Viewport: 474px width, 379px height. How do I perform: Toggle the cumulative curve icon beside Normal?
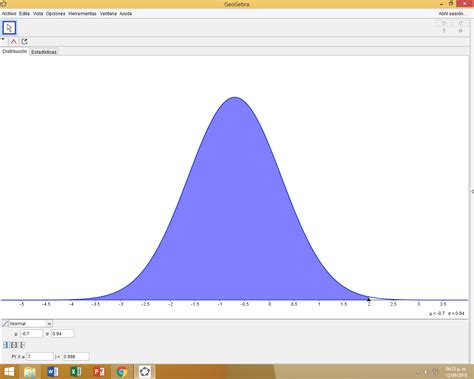pyautogui.click(x=5, y=324)
